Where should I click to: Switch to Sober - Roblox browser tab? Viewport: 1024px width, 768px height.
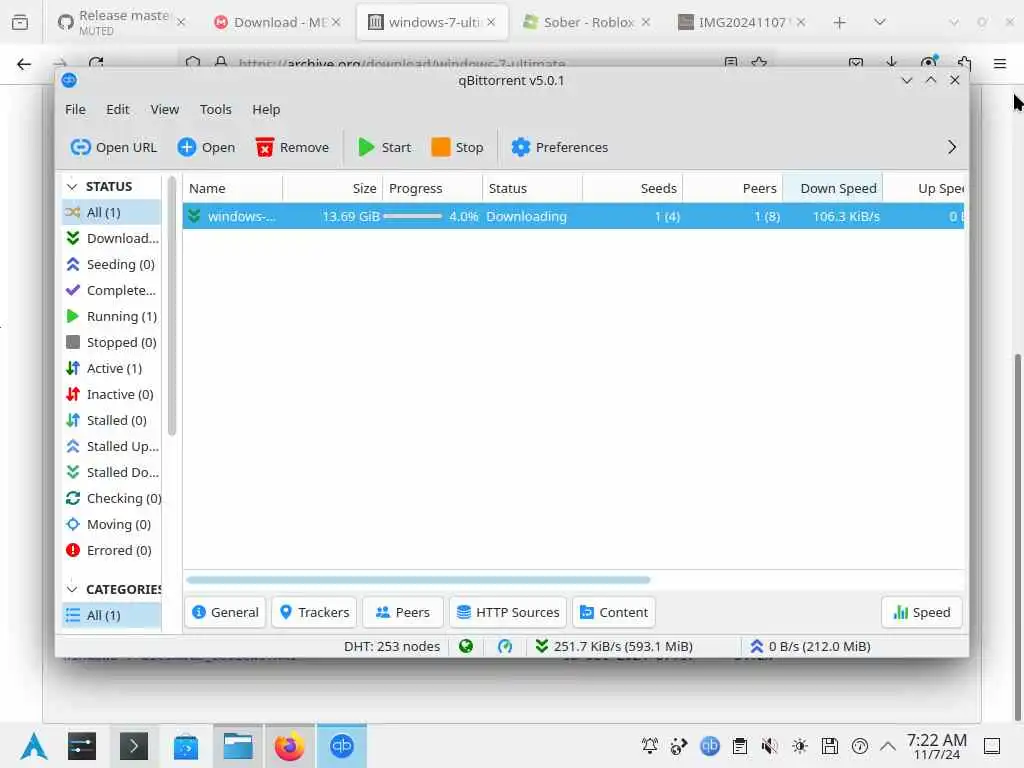586,22
